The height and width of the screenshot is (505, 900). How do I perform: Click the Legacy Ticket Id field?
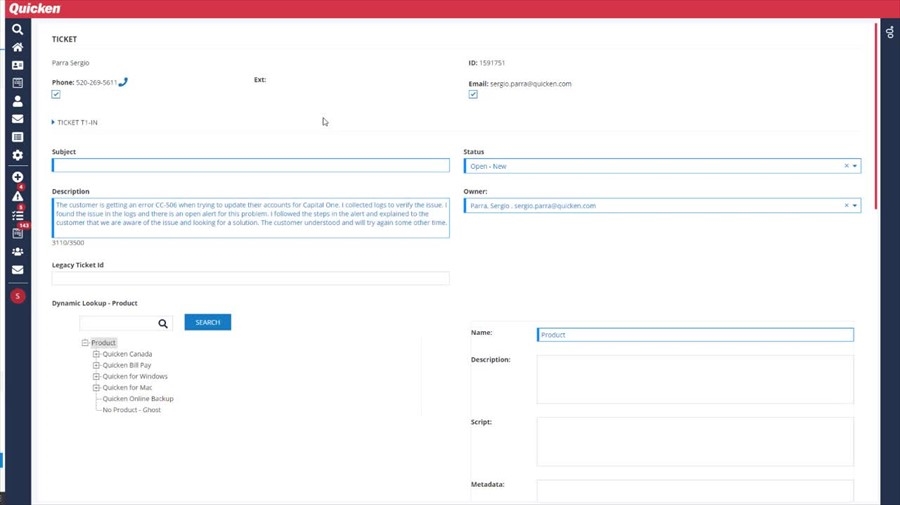pyautogui.click(x=250, y=279)
